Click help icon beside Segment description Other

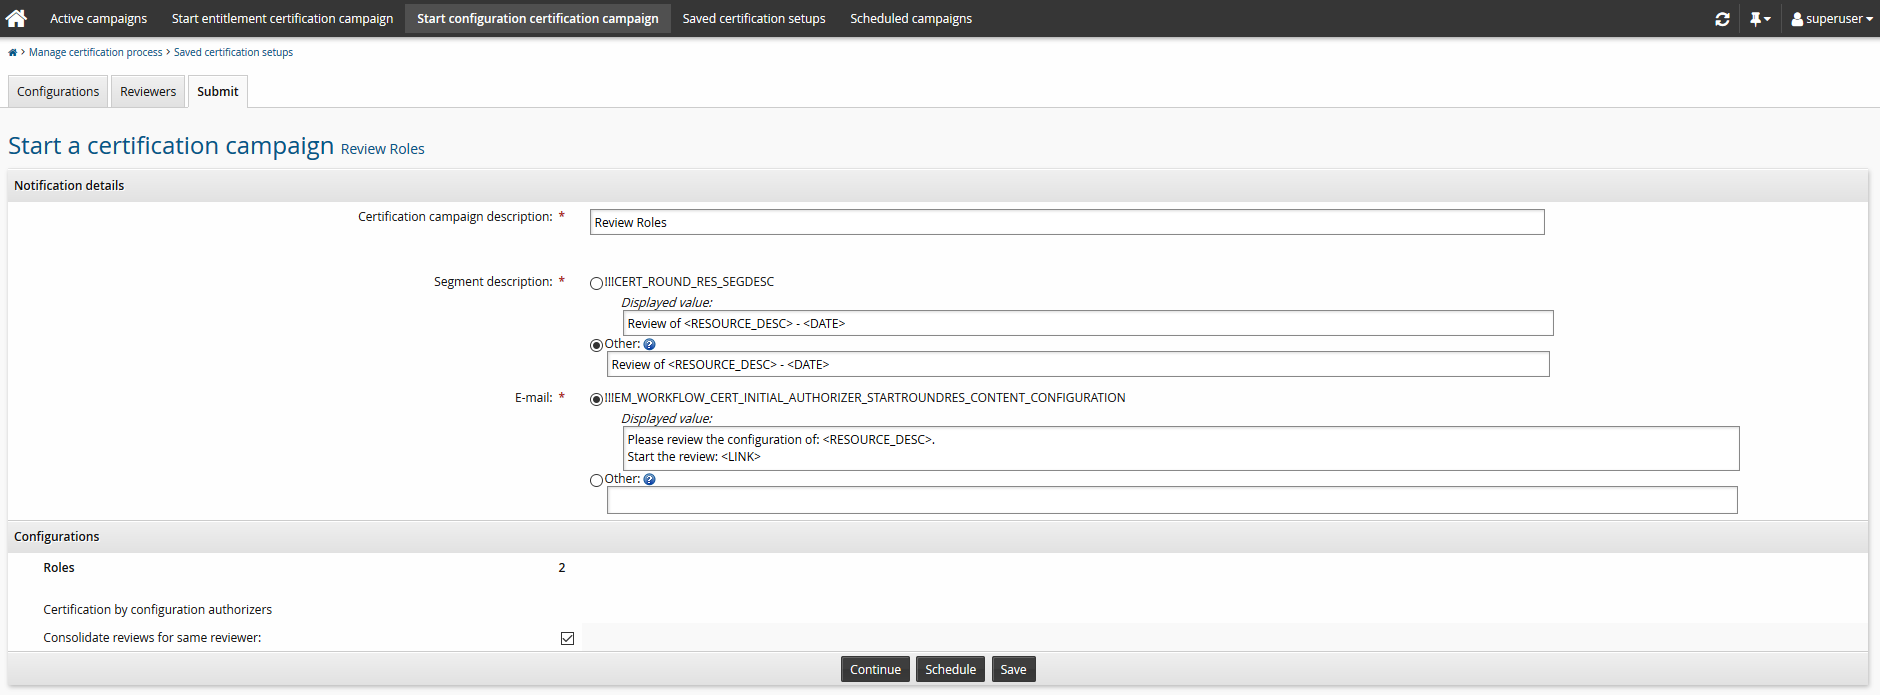click(x=649, y=345)
